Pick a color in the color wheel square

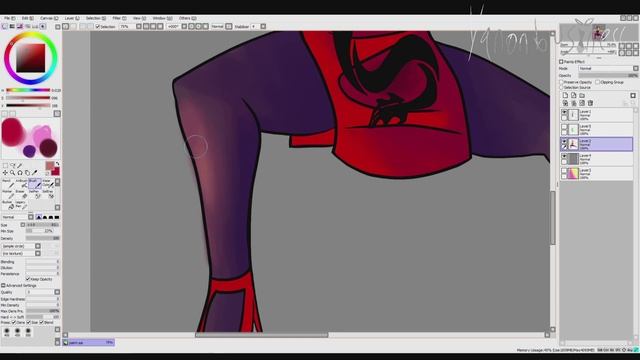point(31,58)
